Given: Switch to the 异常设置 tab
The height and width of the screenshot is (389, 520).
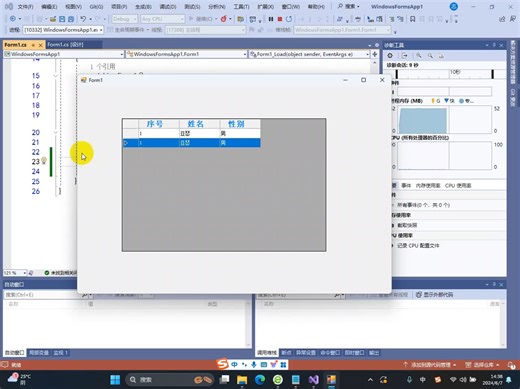Looking at the screenshot, I should [306, 353].
